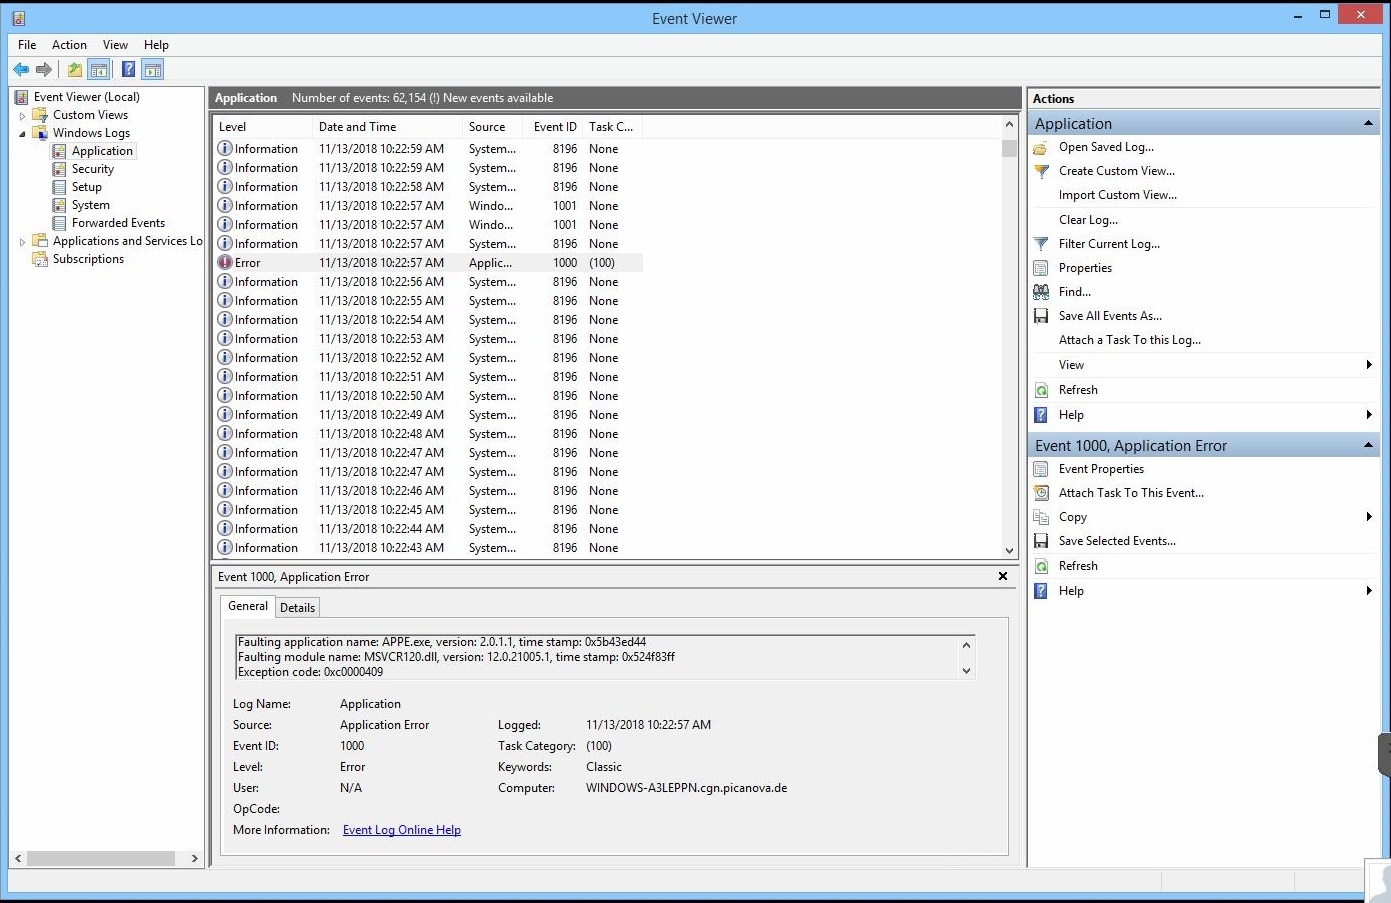The width and height of the screenshot is (1391, 903).
Task: Click Clear Log in the Actions pane
Action: point(1088,219)
